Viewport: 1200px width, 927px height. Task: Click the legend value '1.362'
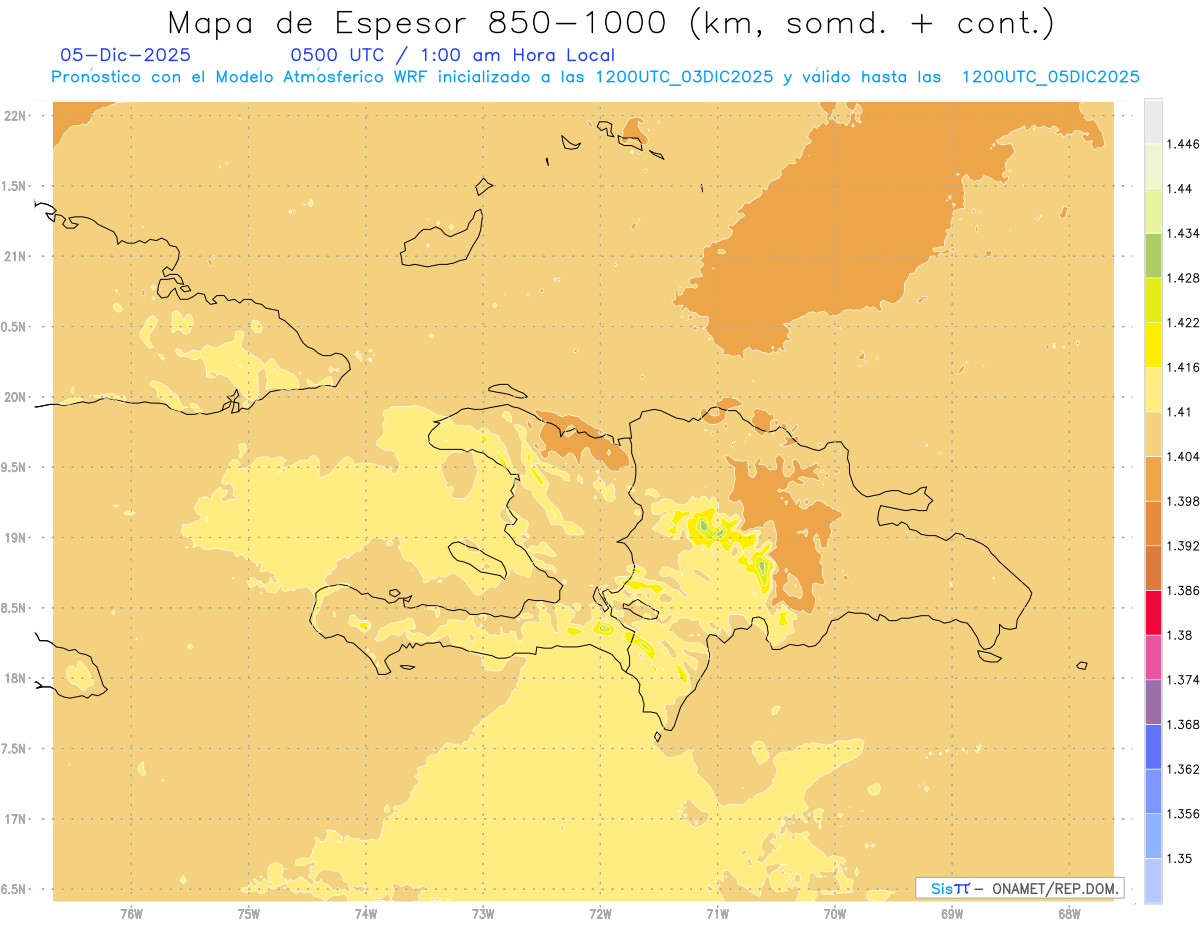click(x=1183, y=769)
